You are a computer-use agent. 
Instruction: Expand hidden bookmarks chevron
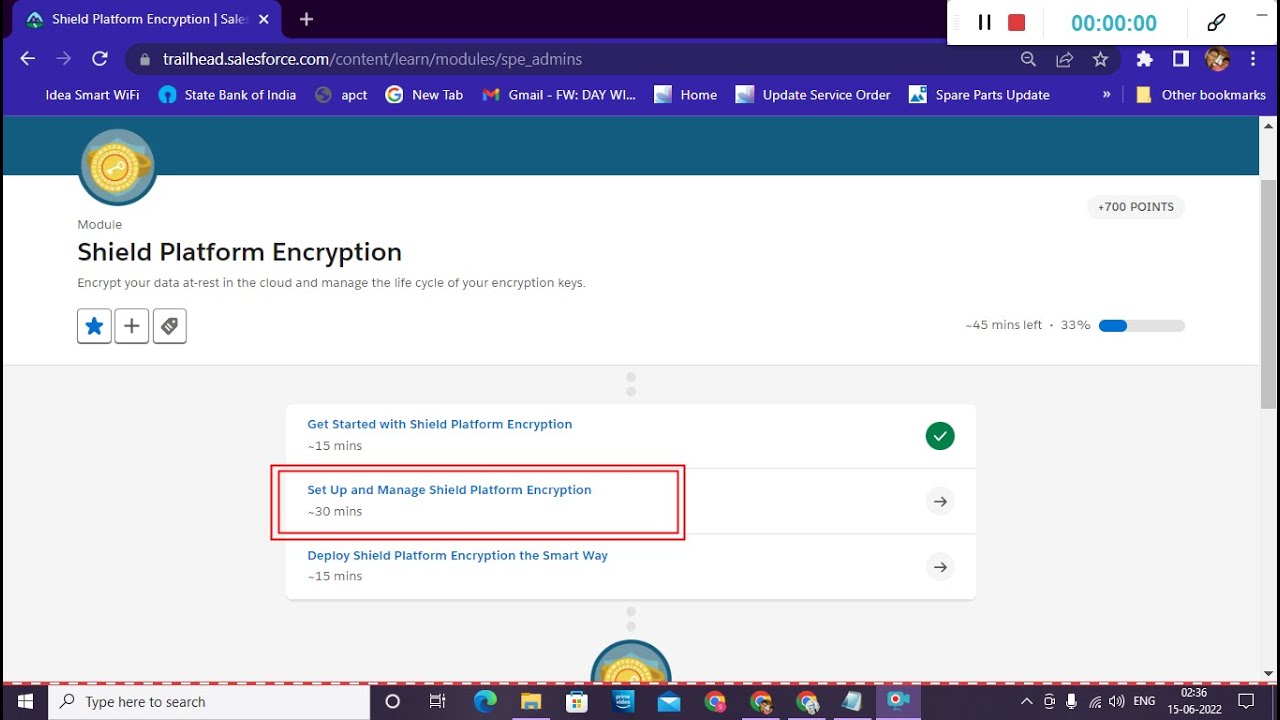point(1107,94)
